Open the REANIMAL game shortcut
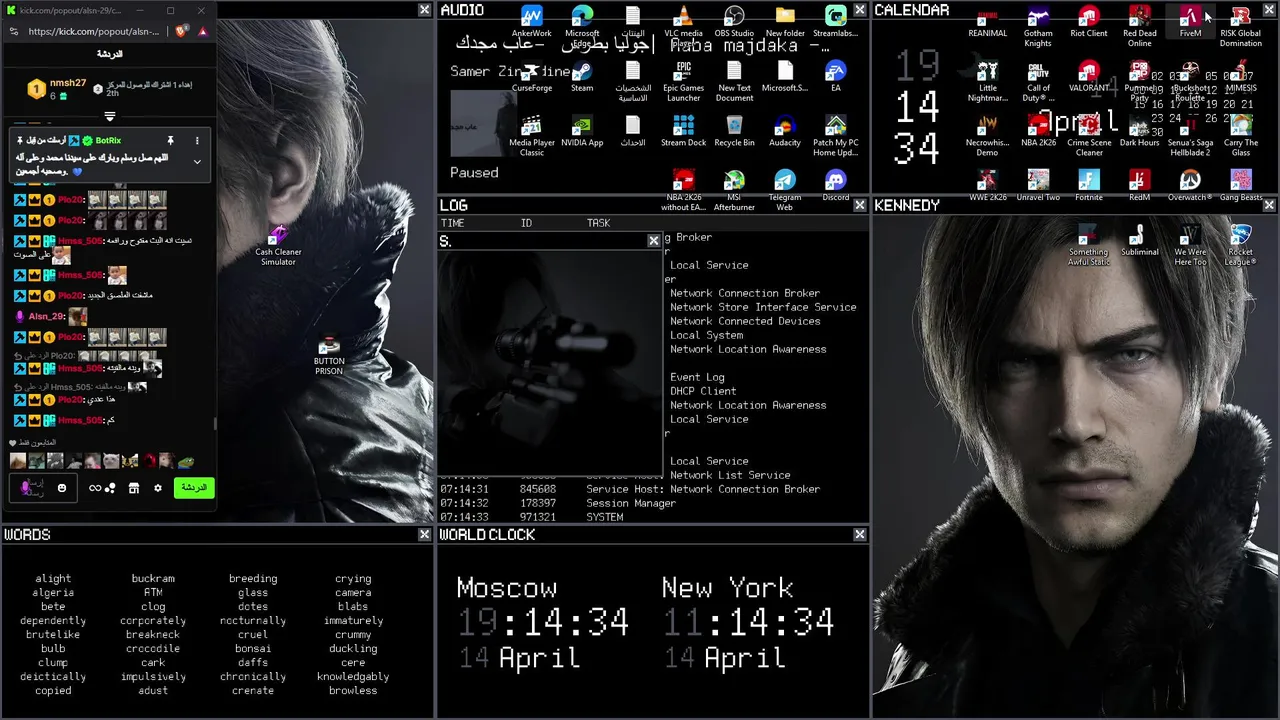1280x720 pixels. (987, 22)
